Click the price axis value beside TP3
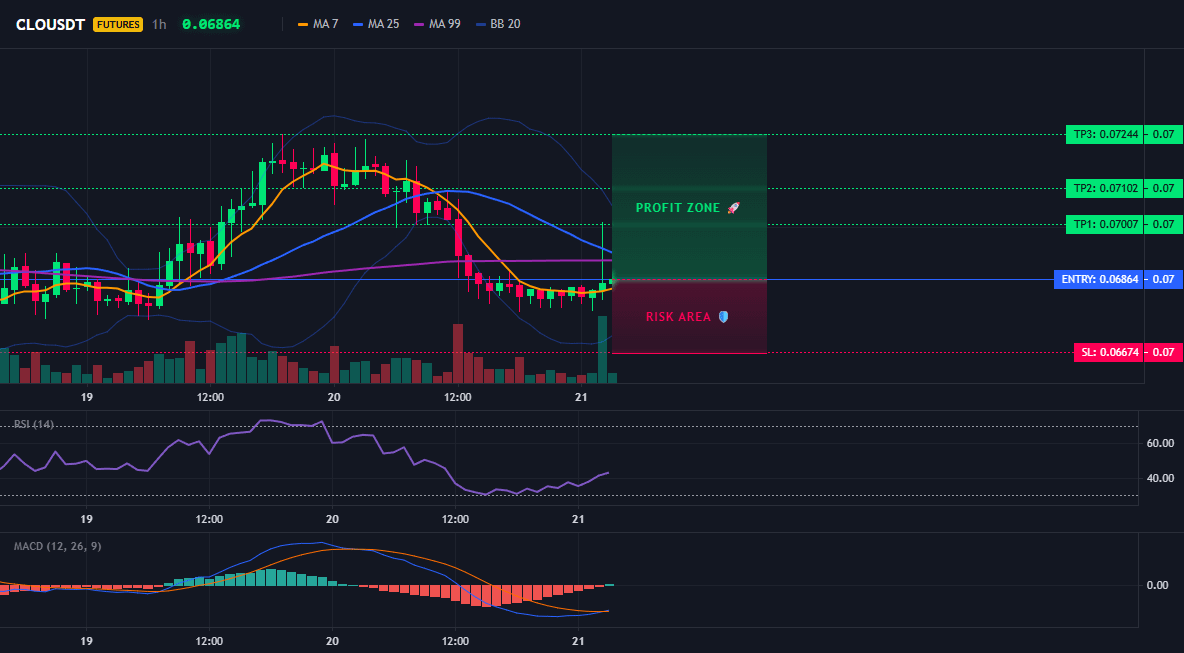Viewport: 1184px width, 653px height. [x=1164, y=134]
